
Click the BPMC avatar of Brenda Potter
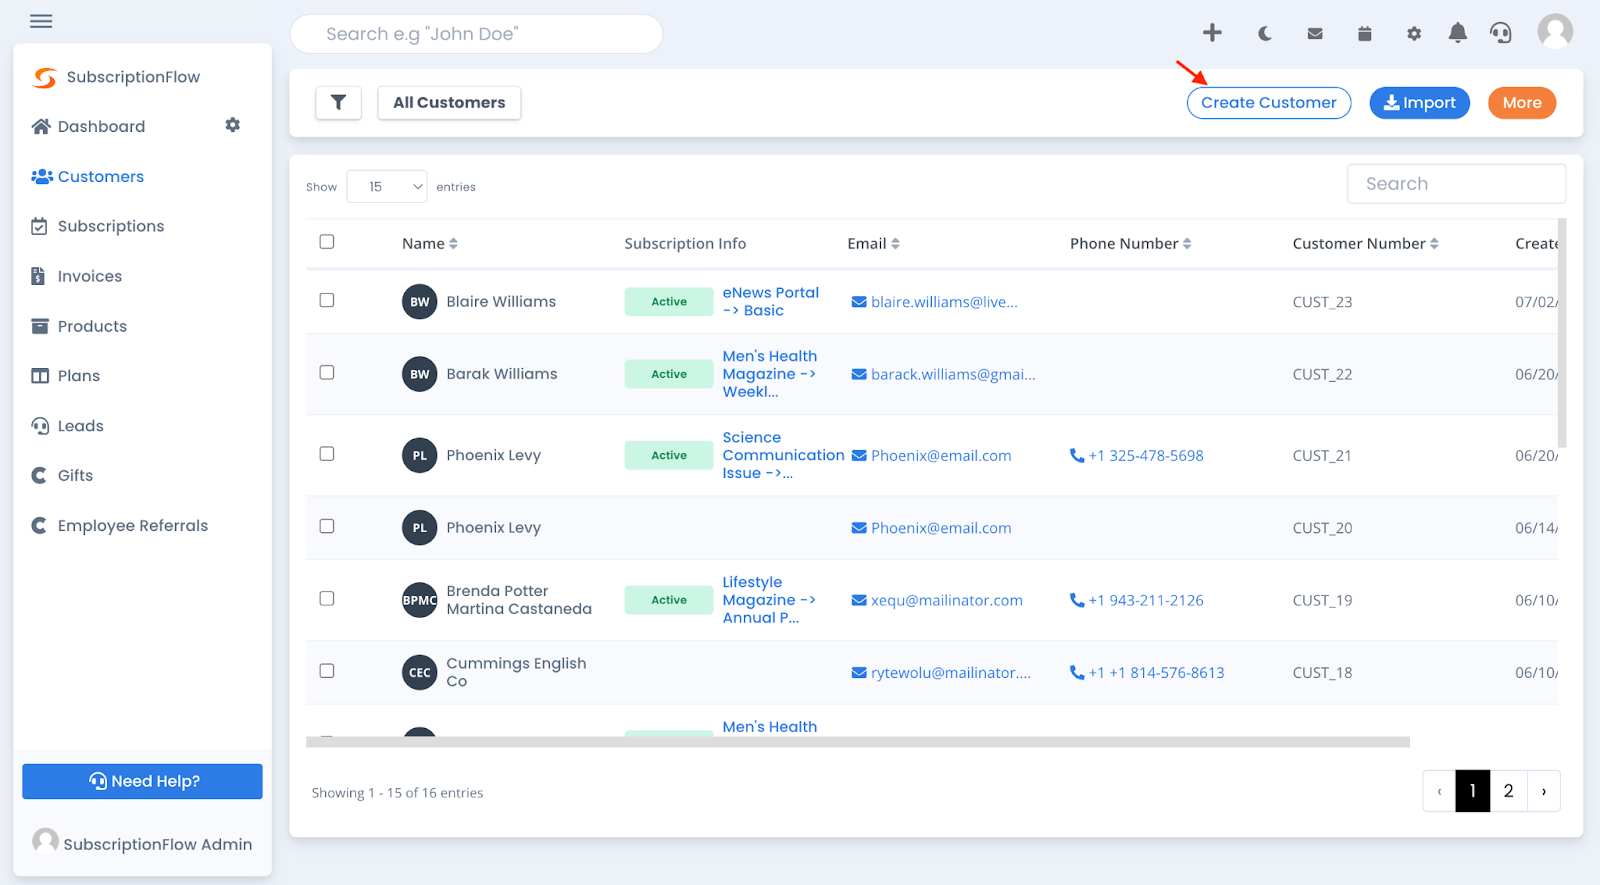point(420,600)
